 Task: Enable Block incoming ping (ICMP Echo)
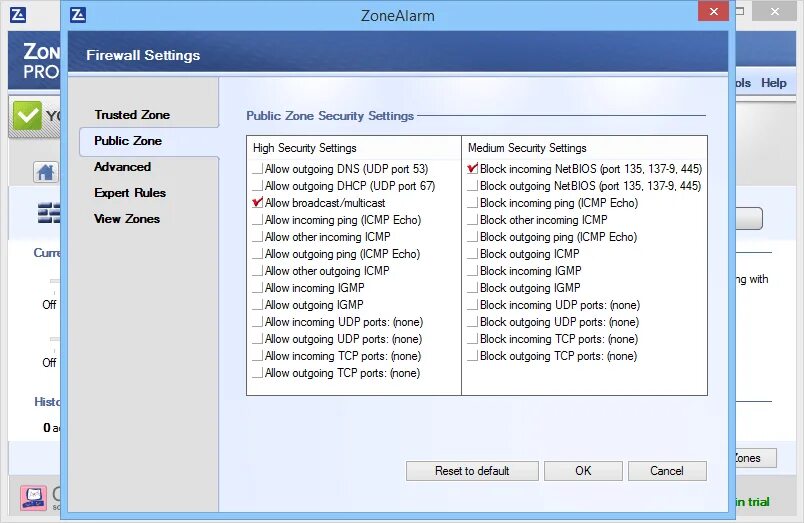click(472, 203)
